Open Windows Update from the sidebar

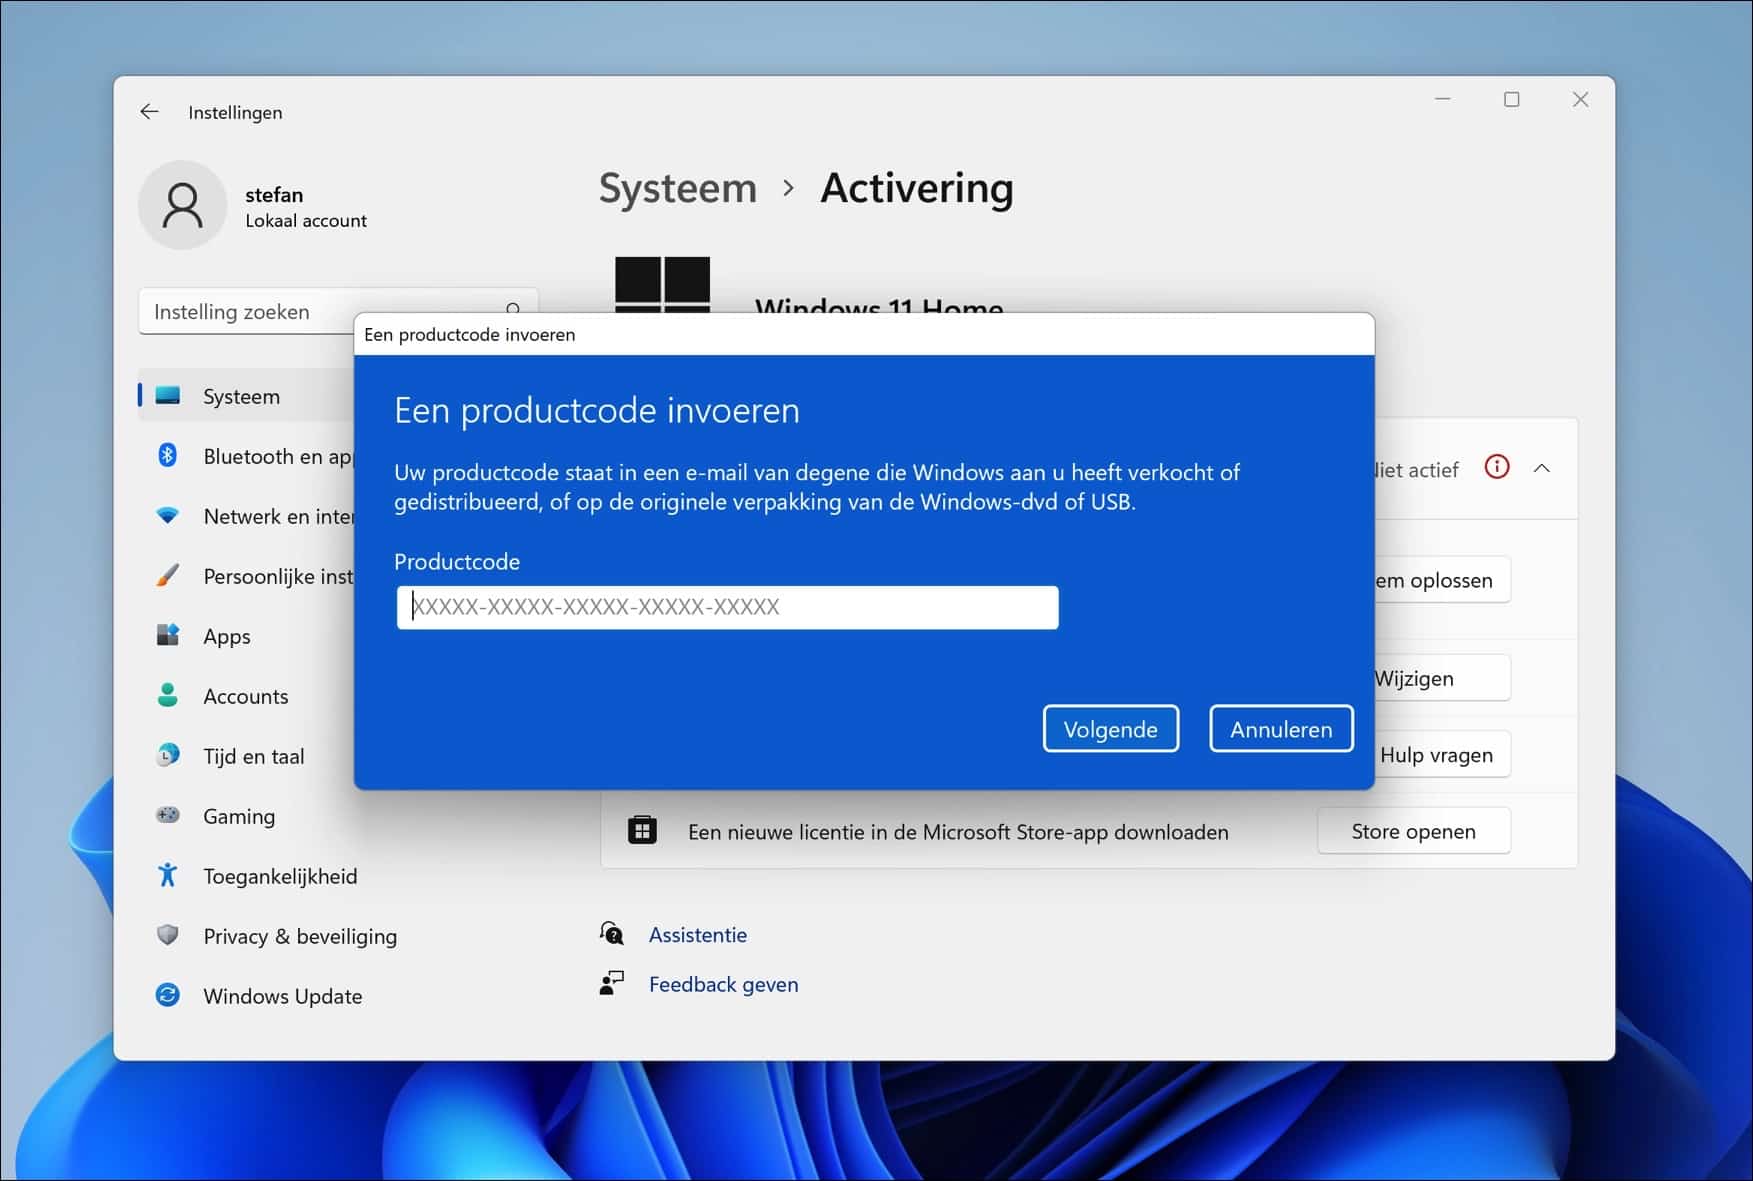tap(168, 996)
